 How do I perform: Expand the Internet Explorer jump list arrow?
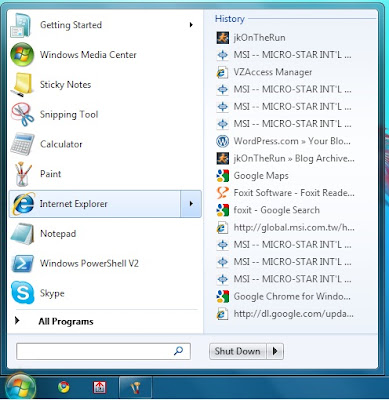point(191,204)
